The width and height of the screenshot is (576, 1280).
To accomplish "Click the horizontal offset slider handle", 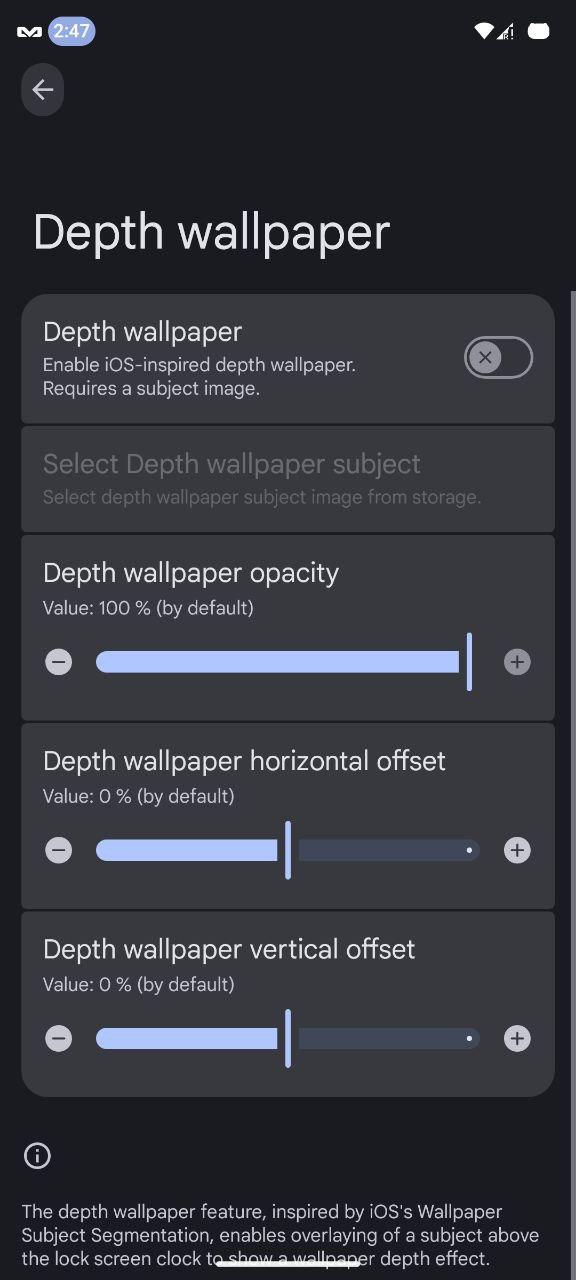I will 288,850.
